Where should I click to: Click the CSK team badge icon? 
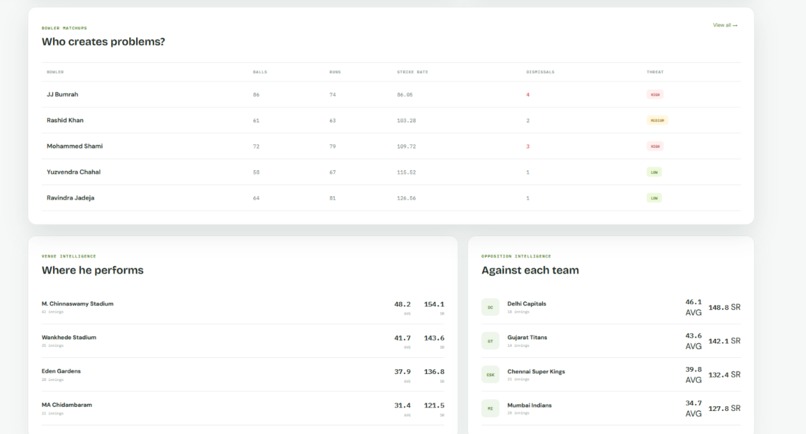click(x=490, y=374)
